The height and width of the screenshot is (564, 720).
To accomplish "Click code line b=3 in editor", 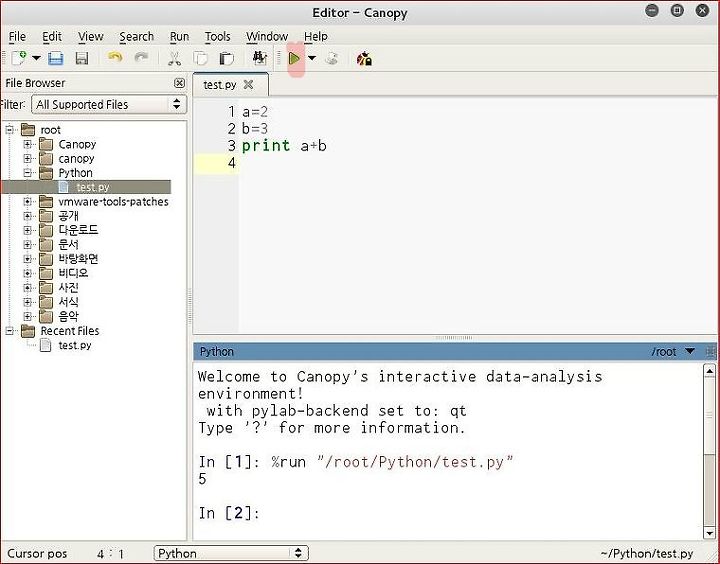I will point(255,129).
